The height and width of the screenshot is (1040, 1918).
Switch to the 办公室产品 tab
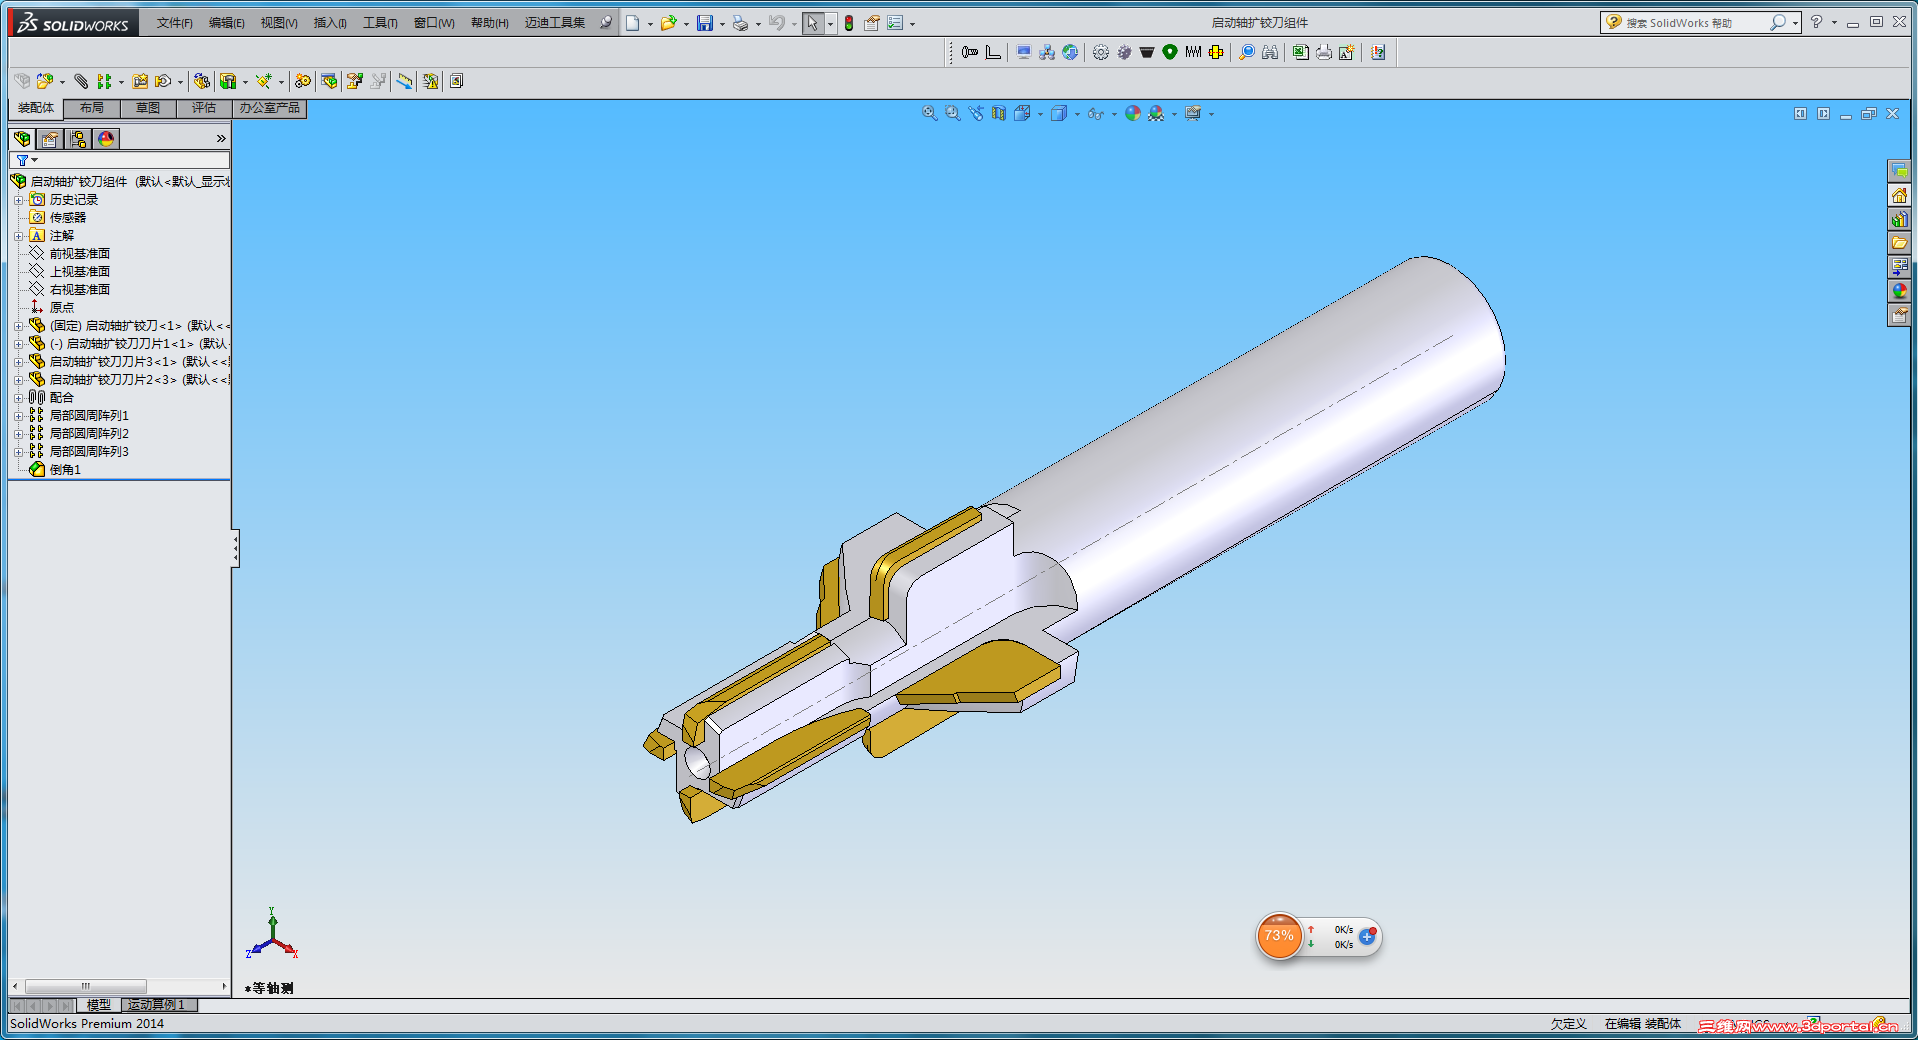269,108
